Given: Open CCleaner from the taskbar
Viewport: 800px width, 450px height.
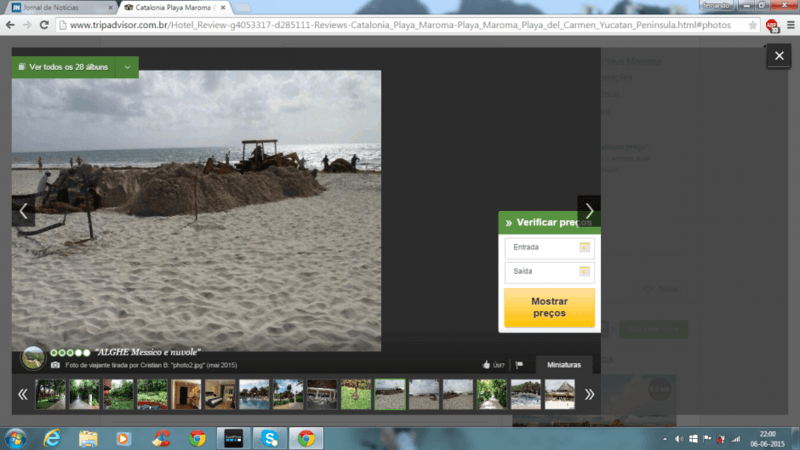Looking at the screenshot, I should click(161, 438).
